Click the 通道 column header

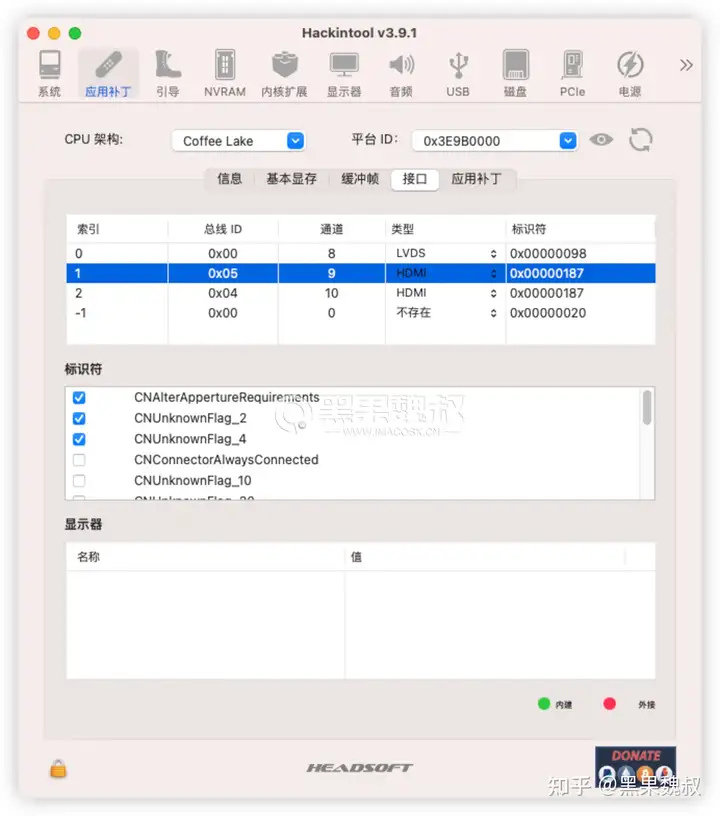tap(331, 229)
